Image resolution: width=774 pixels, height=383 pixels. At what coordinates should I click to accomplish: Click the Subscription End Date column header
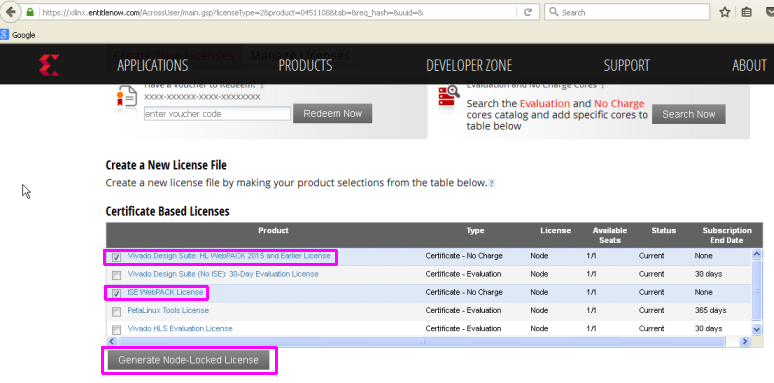coord(727,235)
